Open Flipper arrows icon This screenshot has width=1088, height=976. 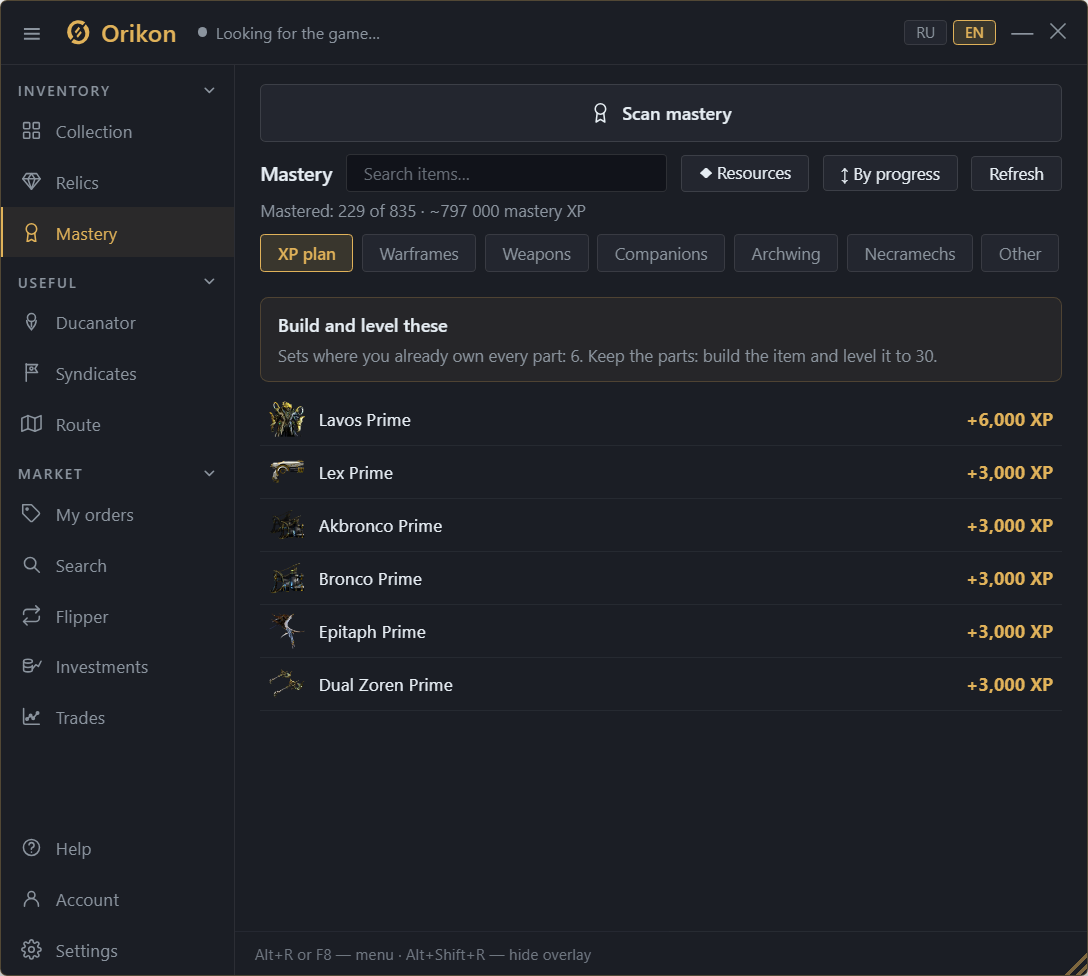click(x=31, y=616)
